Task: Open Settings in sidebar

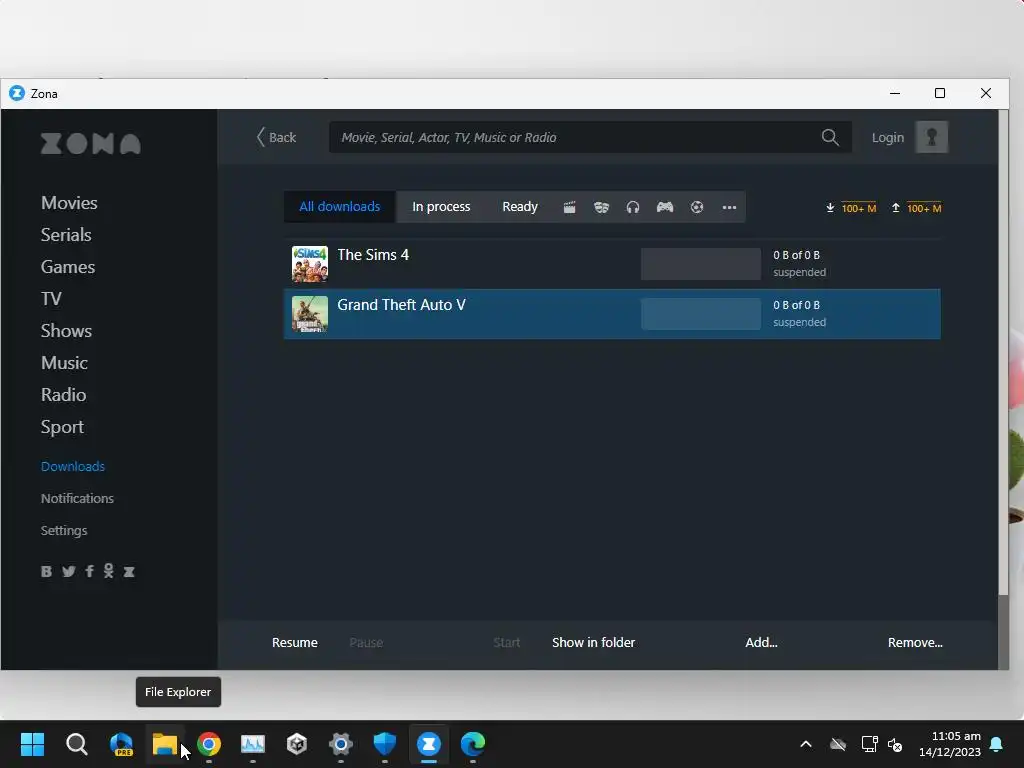Action: click(x=64, y=530)
